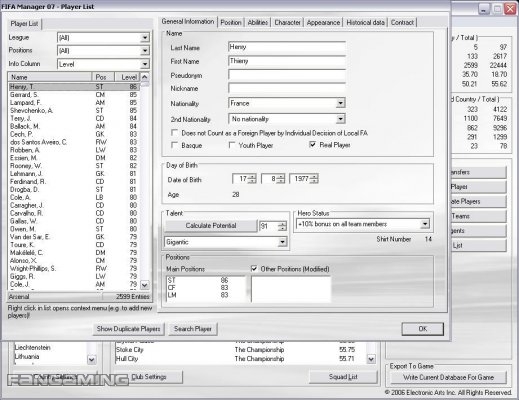The image size is (519, 400).
Task: Adjust the birth month spinner
Action: pyautogui.click(x=281, y=179)
